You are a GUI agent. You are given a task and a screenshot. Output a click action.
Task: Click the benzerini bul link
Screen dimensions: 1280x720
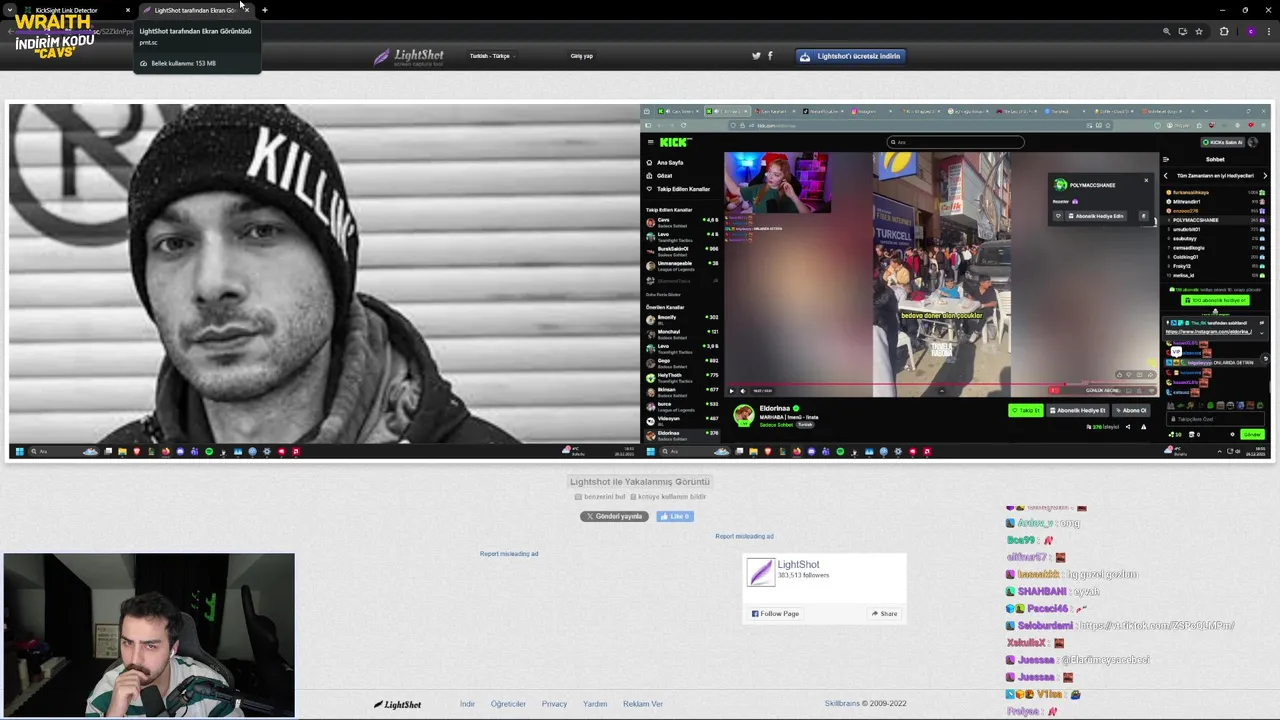(x=599, y=497)
